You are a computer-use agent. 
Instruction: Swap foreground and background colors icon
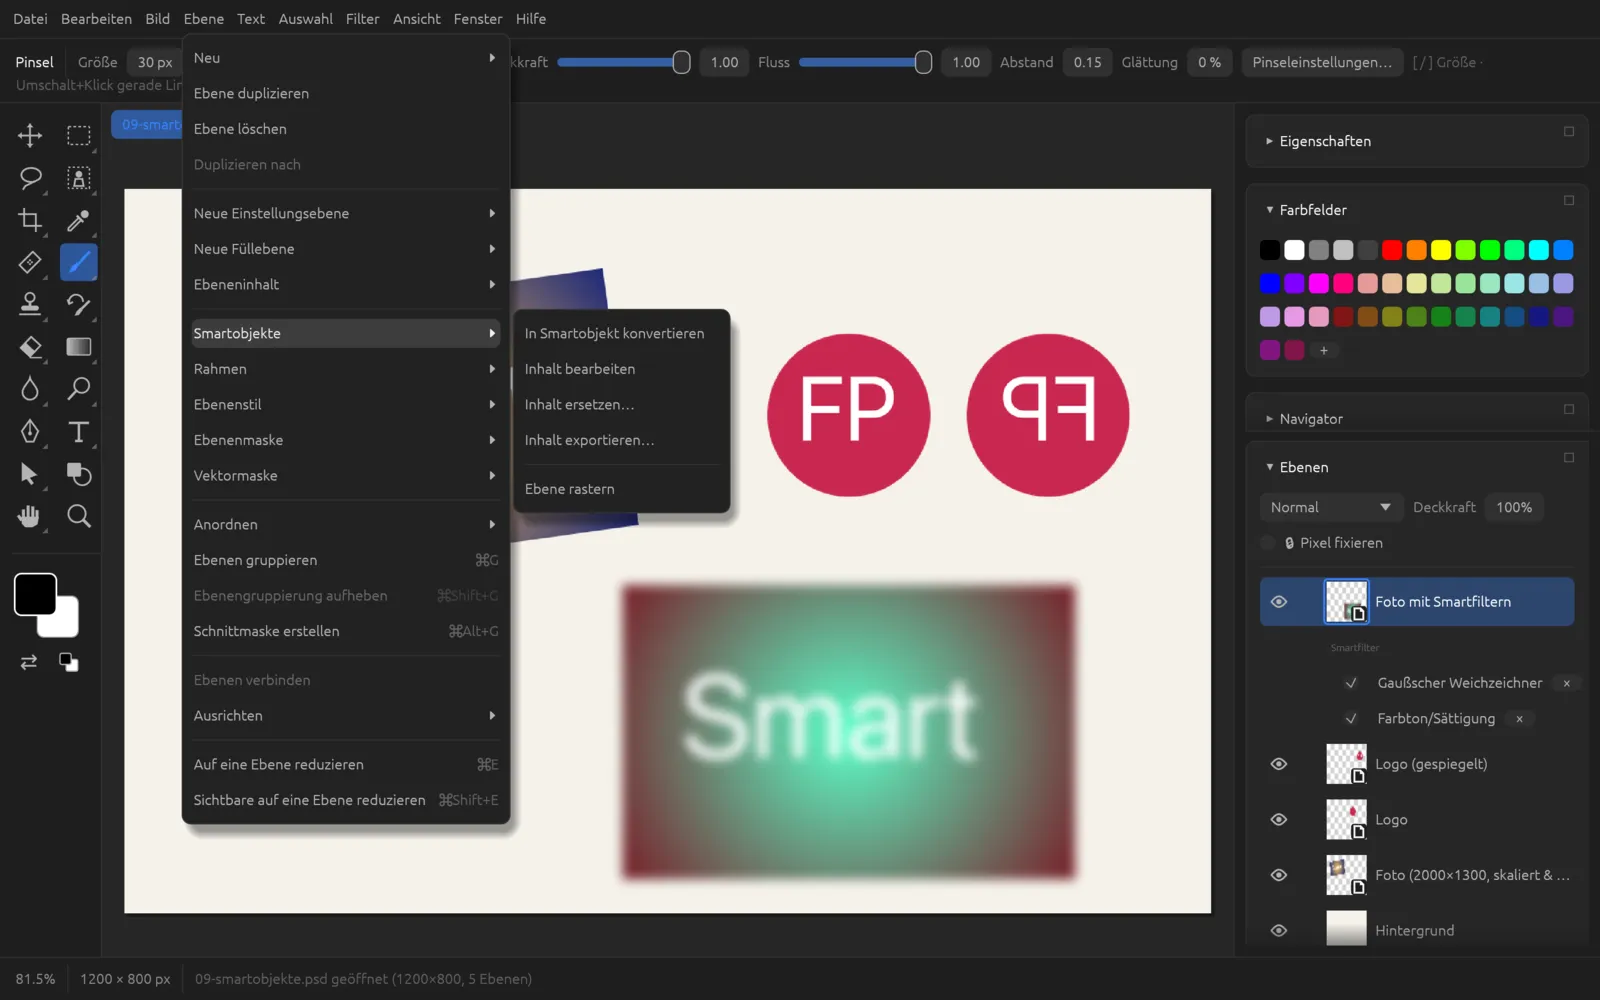point(29,662)
